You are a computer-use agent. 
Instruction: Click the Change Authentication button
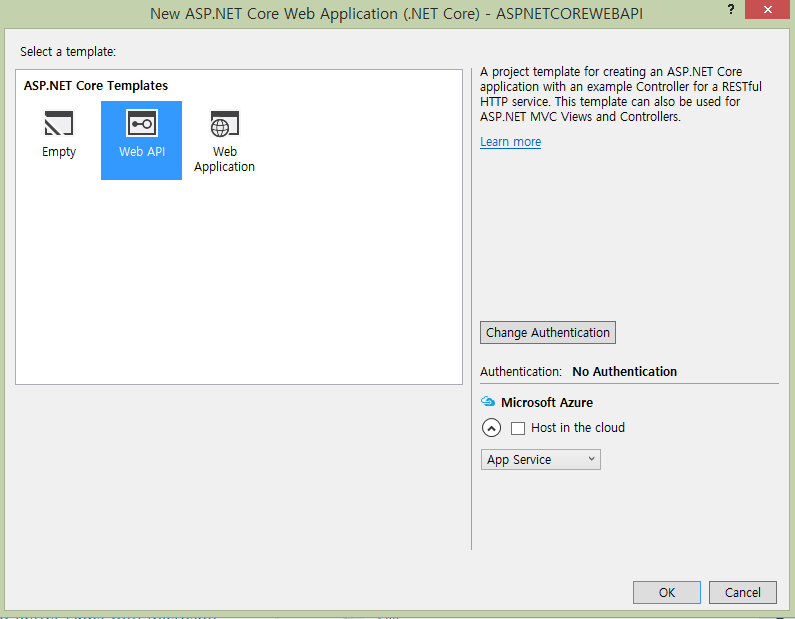(548, 333)
